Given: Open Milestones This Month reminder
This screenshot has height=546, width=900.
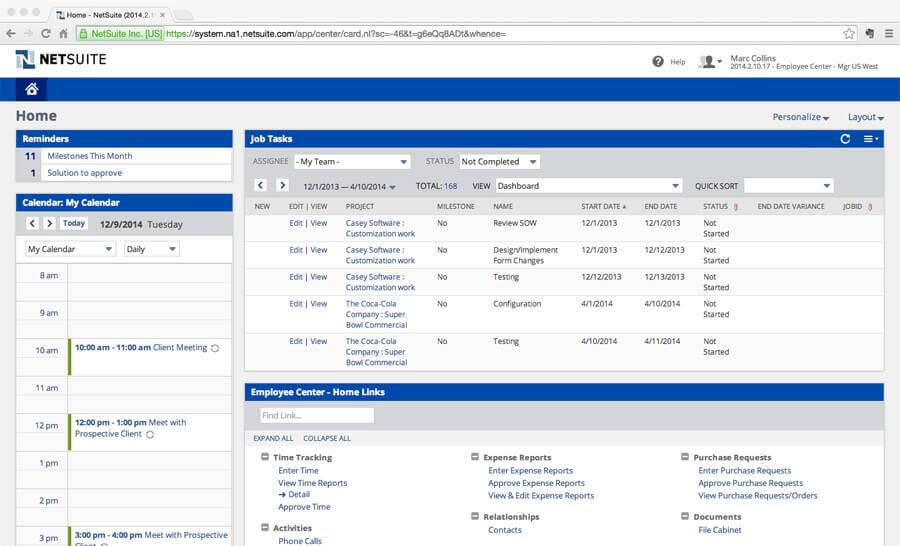Looking at the screenshot, I should tap(90, 156).
